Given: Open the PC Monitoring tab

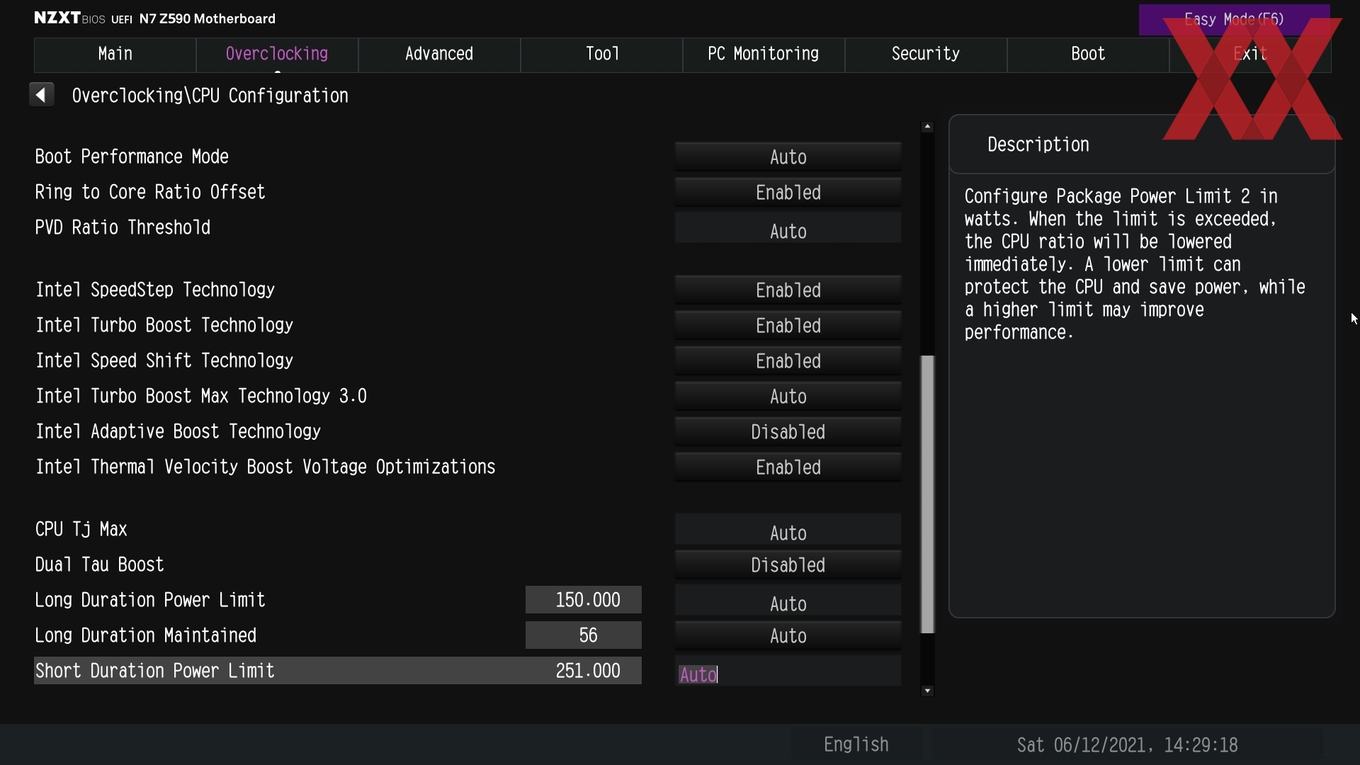Looking at the screenshot, I should click(x=763, y=54).
